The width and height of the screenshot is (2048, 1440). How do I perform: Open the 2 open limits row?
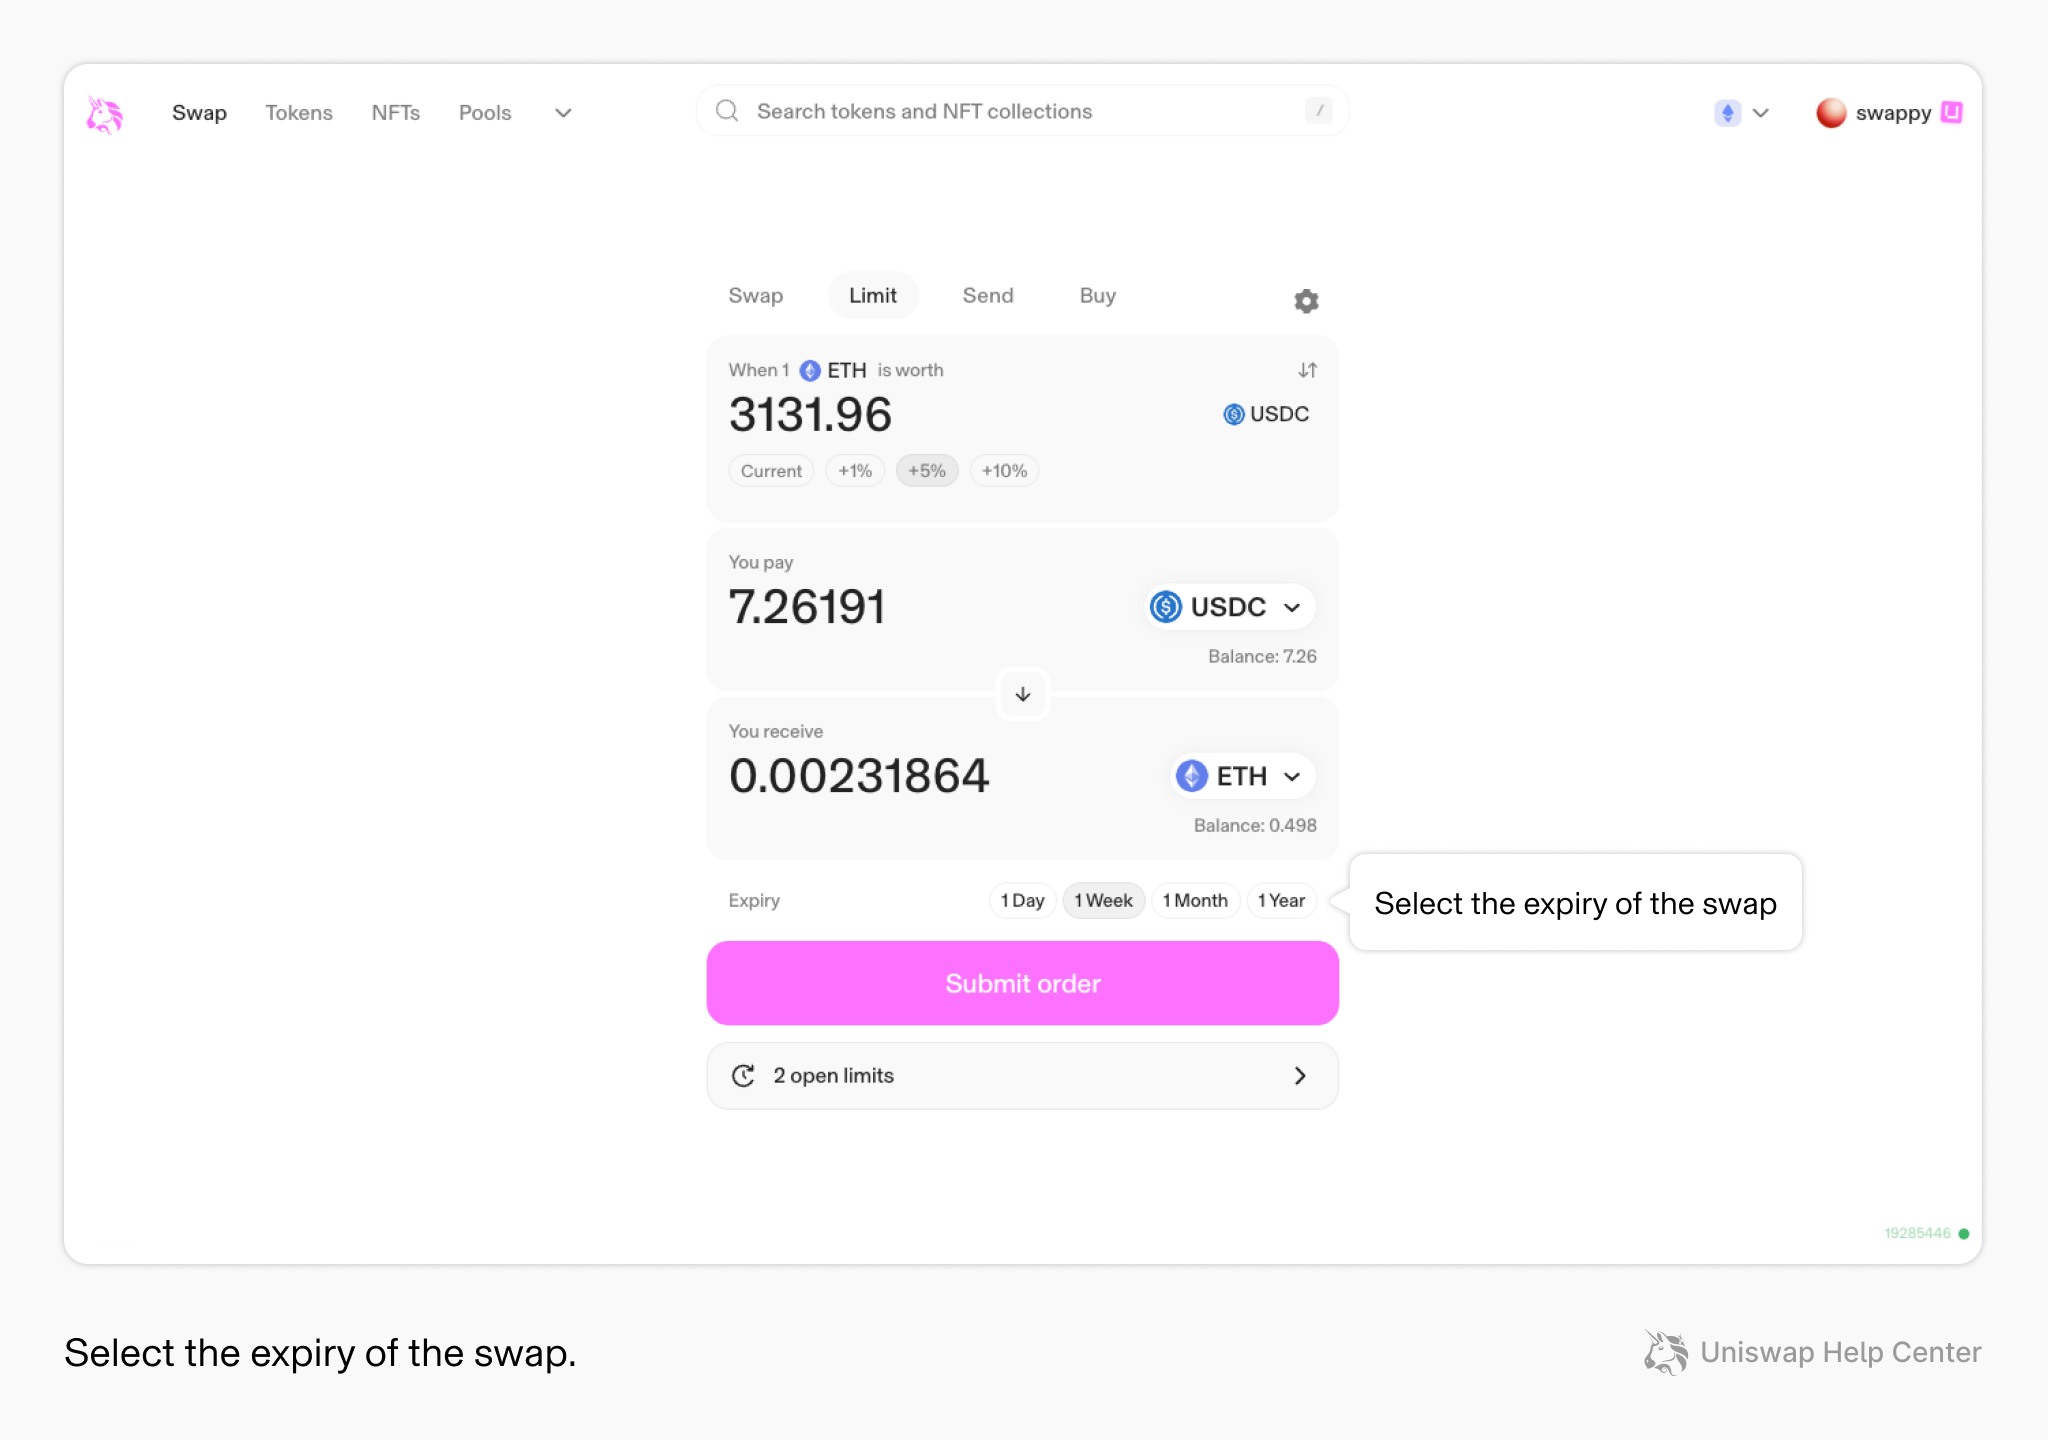point(1022,1076)
